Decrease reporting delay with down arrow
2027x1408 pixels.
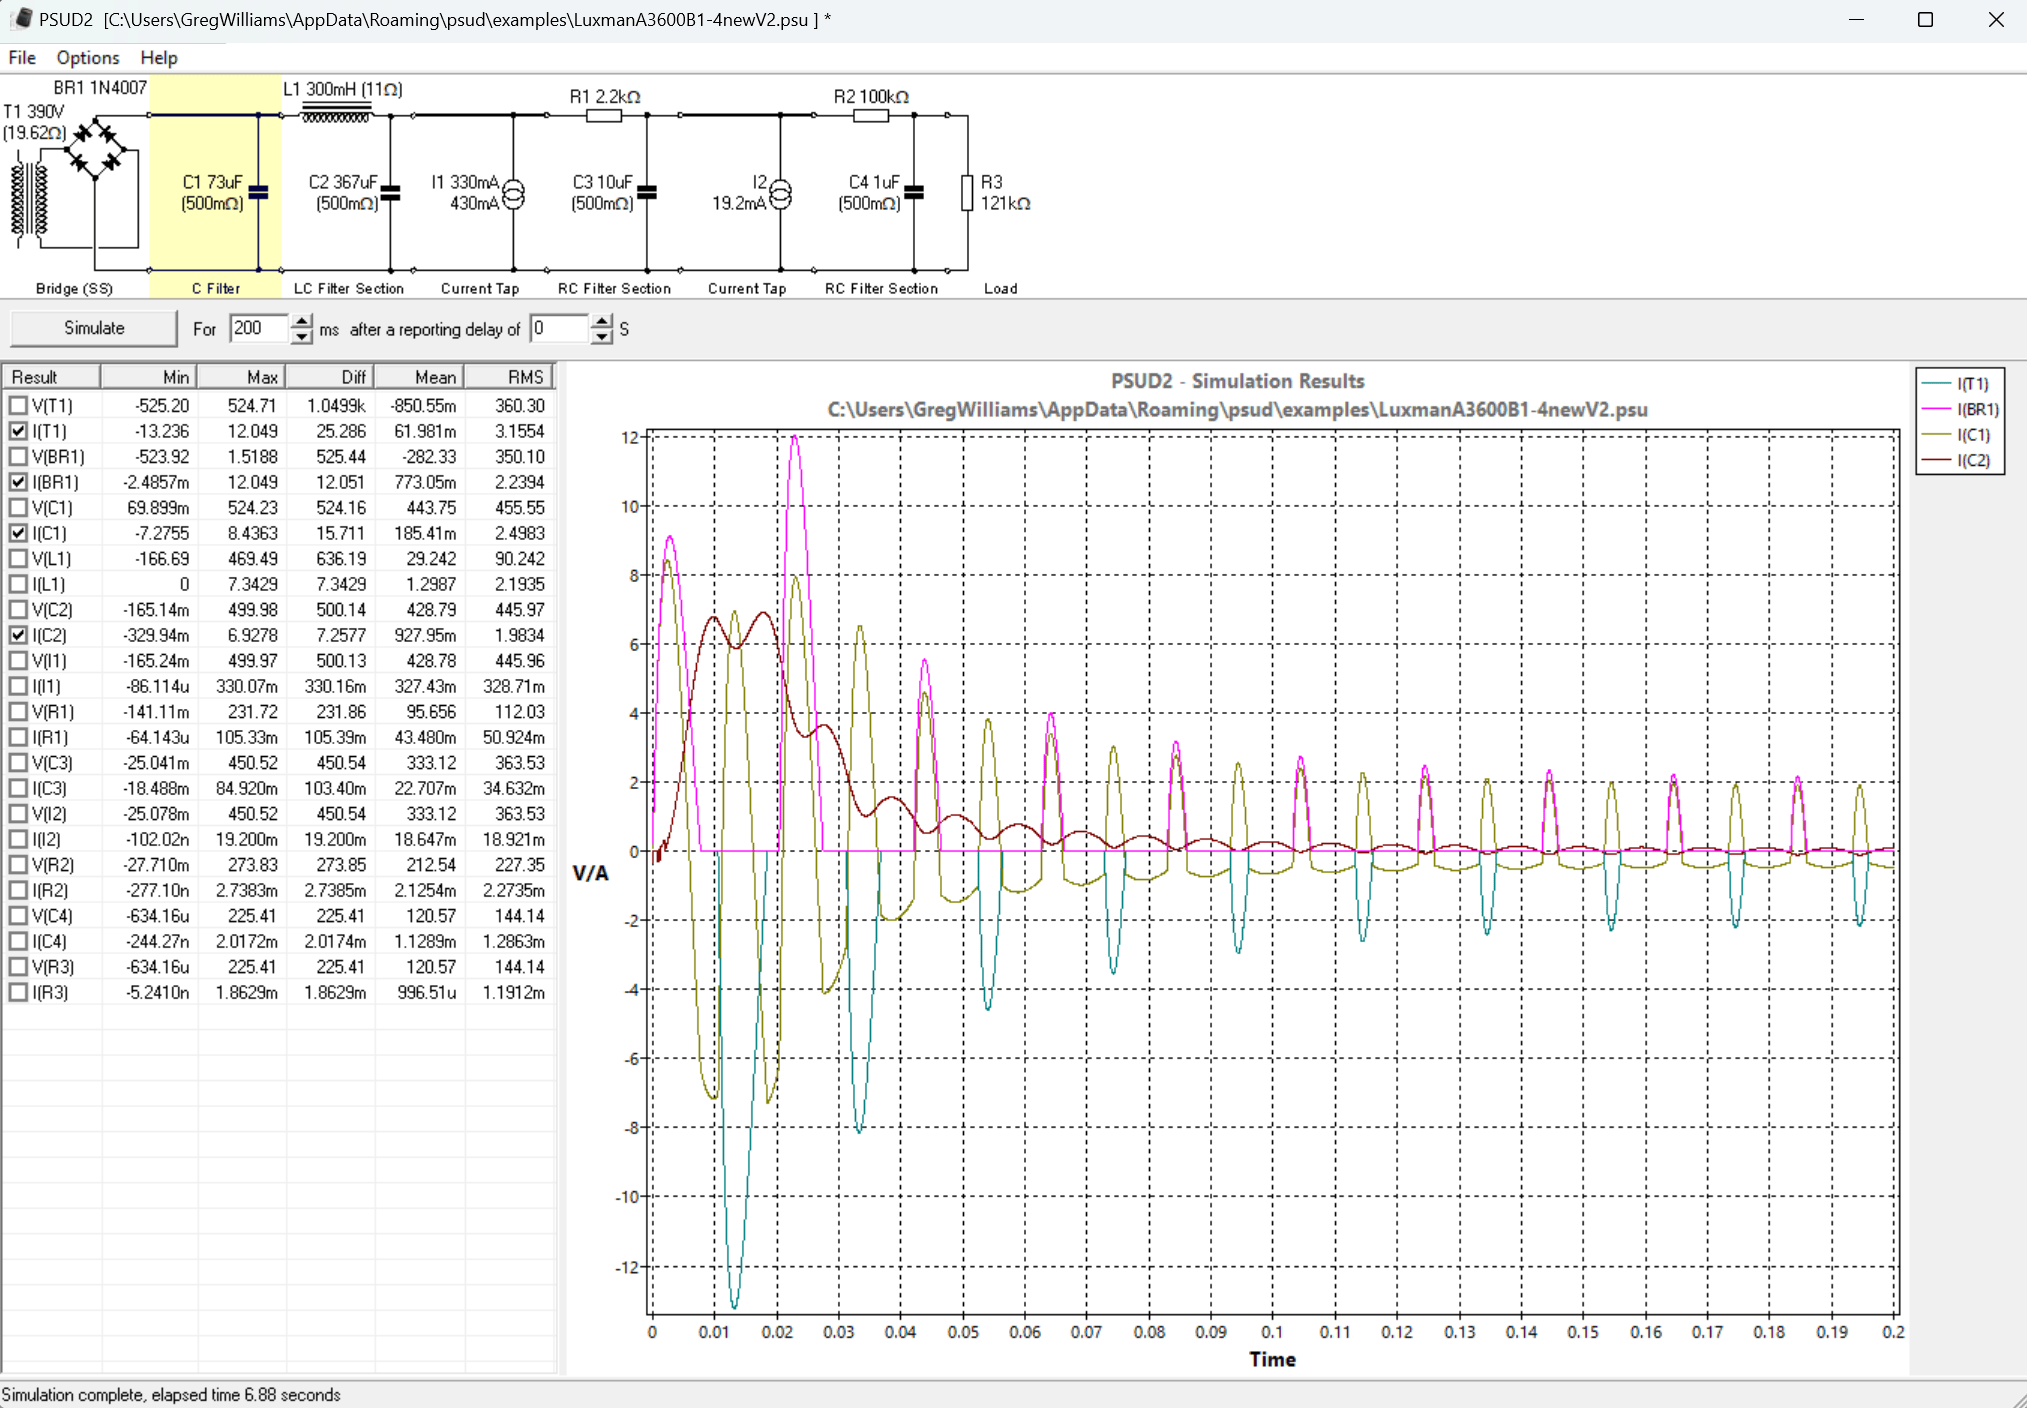coord(601,336)
